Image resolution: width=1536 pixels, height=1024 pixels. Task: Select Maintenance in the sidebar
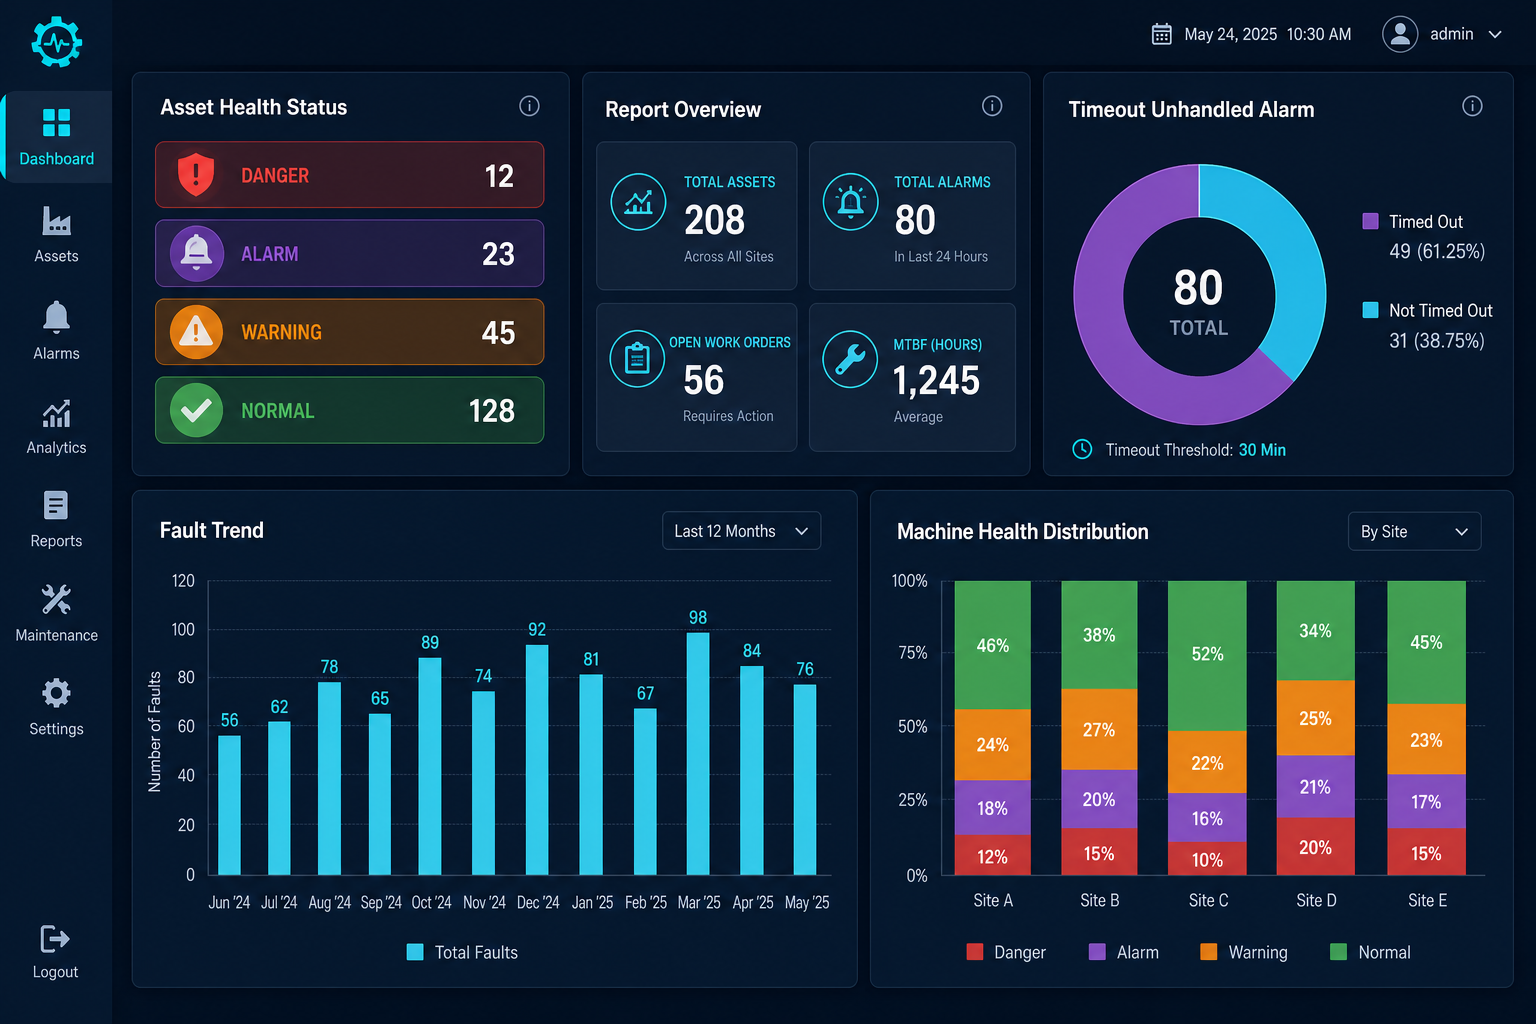[56, 614]
